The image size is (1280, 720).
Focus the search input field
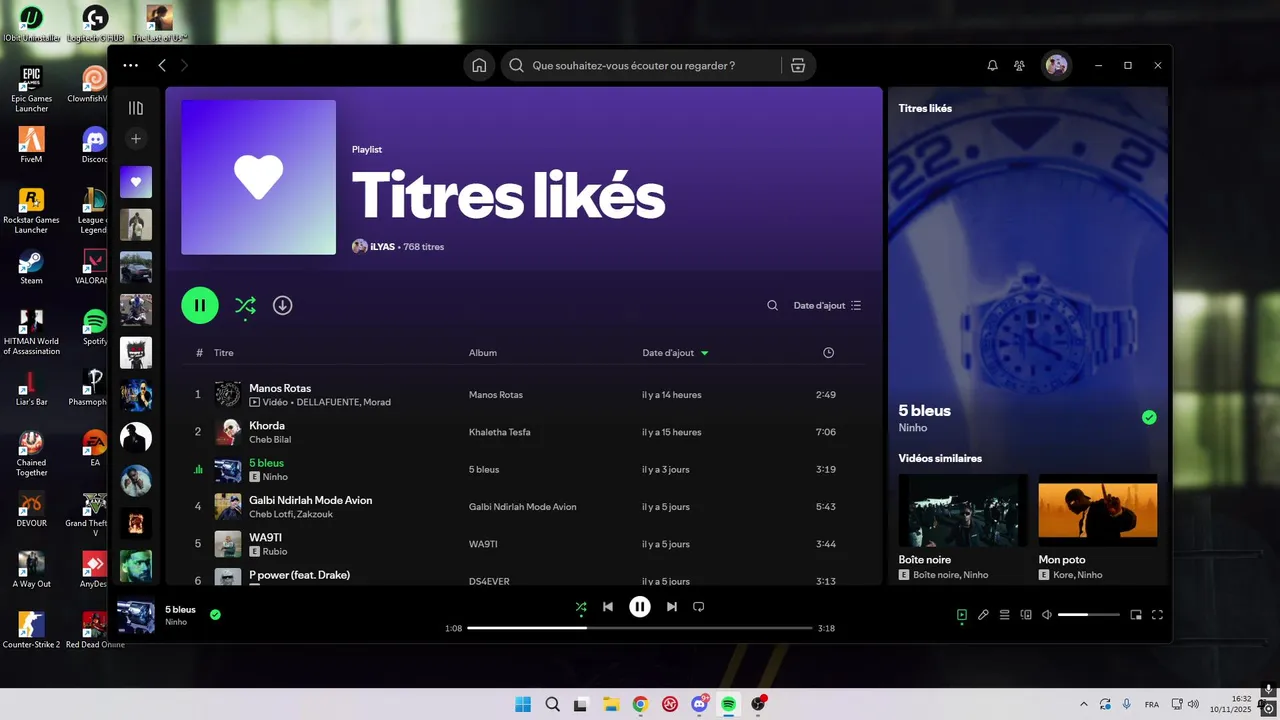point(640,66)
